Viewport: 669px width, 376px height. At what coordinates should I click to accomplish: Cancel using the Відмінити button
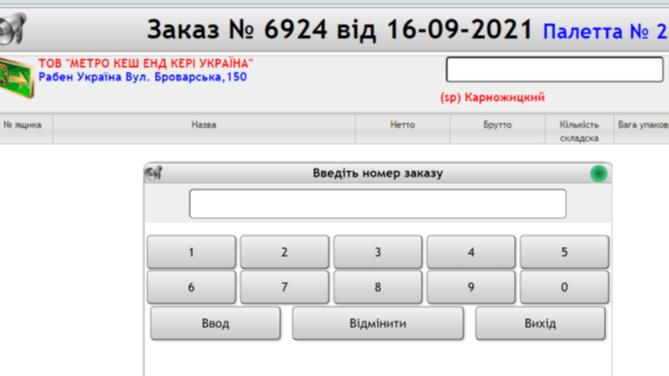(378, 323)
